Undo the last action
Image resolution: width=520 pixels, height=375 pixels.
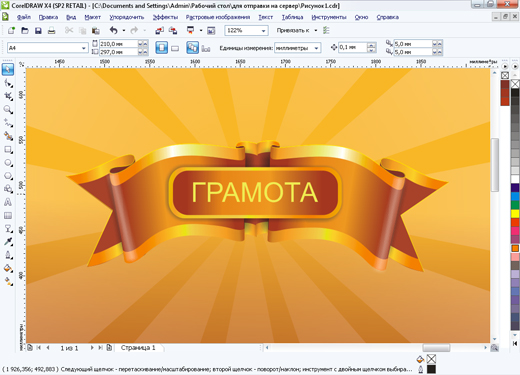(114, 30)
